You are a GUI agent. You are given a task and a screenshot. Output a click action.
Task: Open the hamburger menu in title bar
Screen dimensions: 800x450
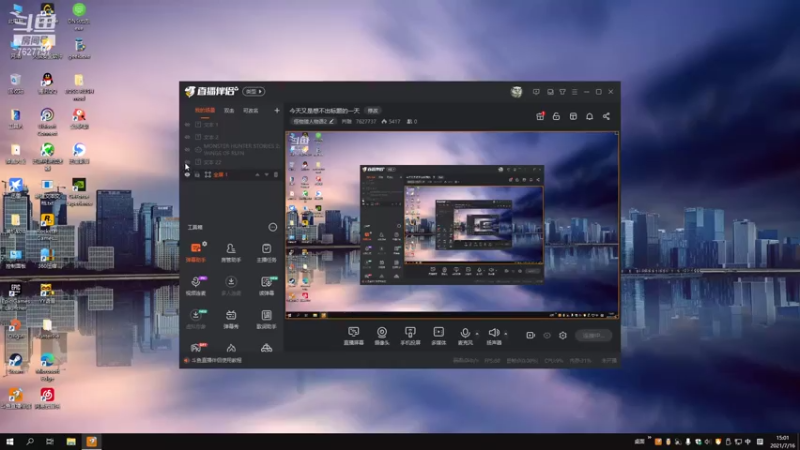point(574,92)
